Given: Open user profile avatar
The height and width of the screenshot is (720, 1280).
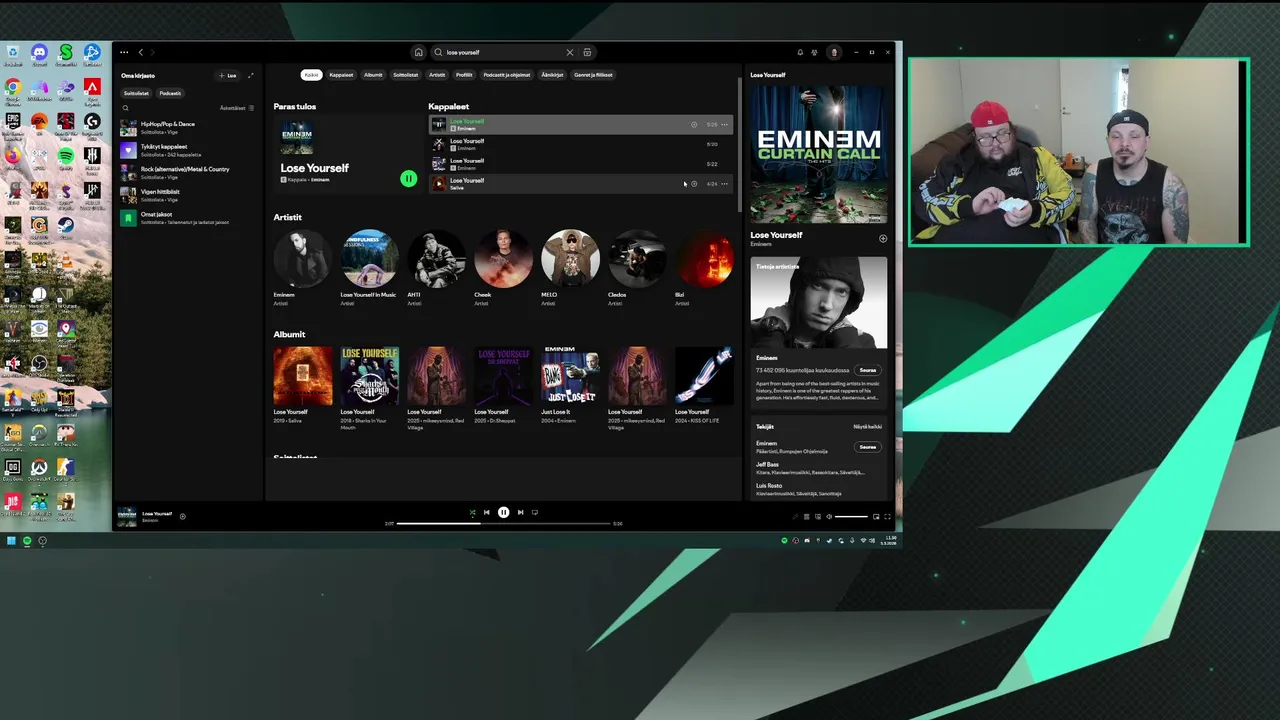Looking at the screenshot, I should tap(834, 52).
